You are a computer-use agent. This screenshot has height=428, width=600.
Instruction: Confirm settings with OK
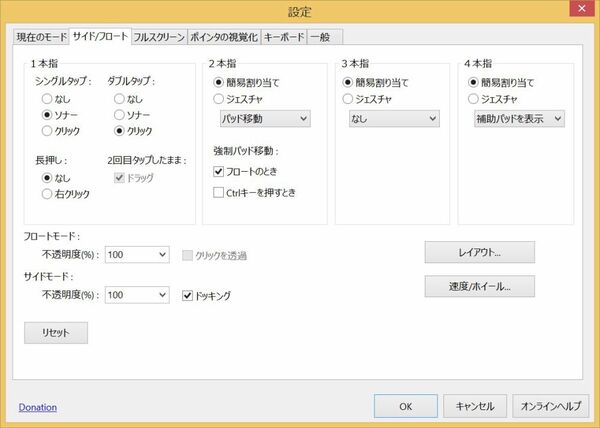pos(406,406)
